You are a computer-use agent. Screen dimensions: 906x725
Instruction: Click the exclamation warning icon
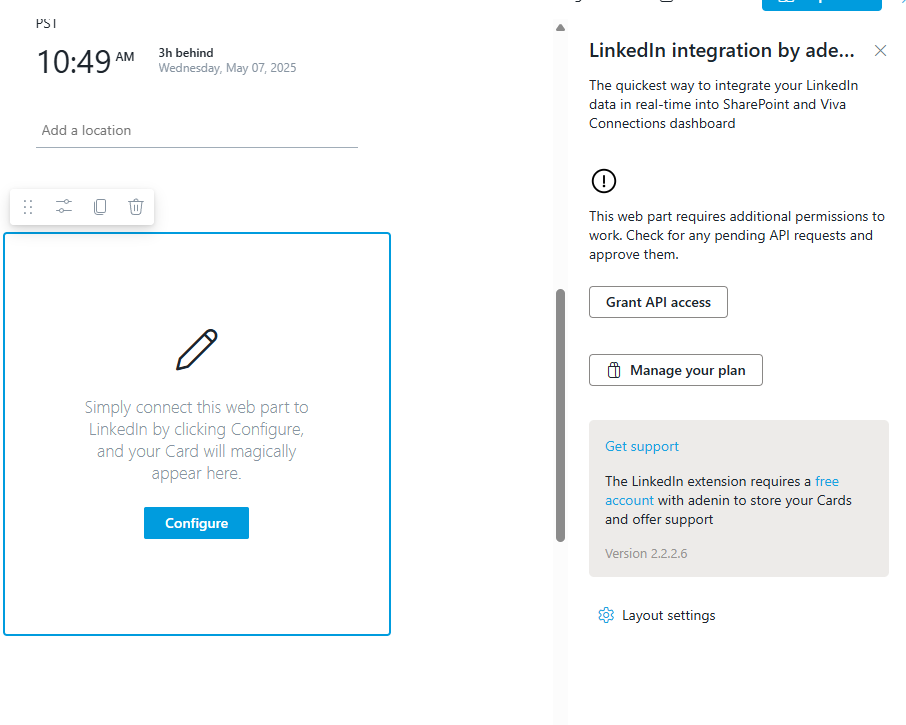pyautogui.click(x=604, y=181)
